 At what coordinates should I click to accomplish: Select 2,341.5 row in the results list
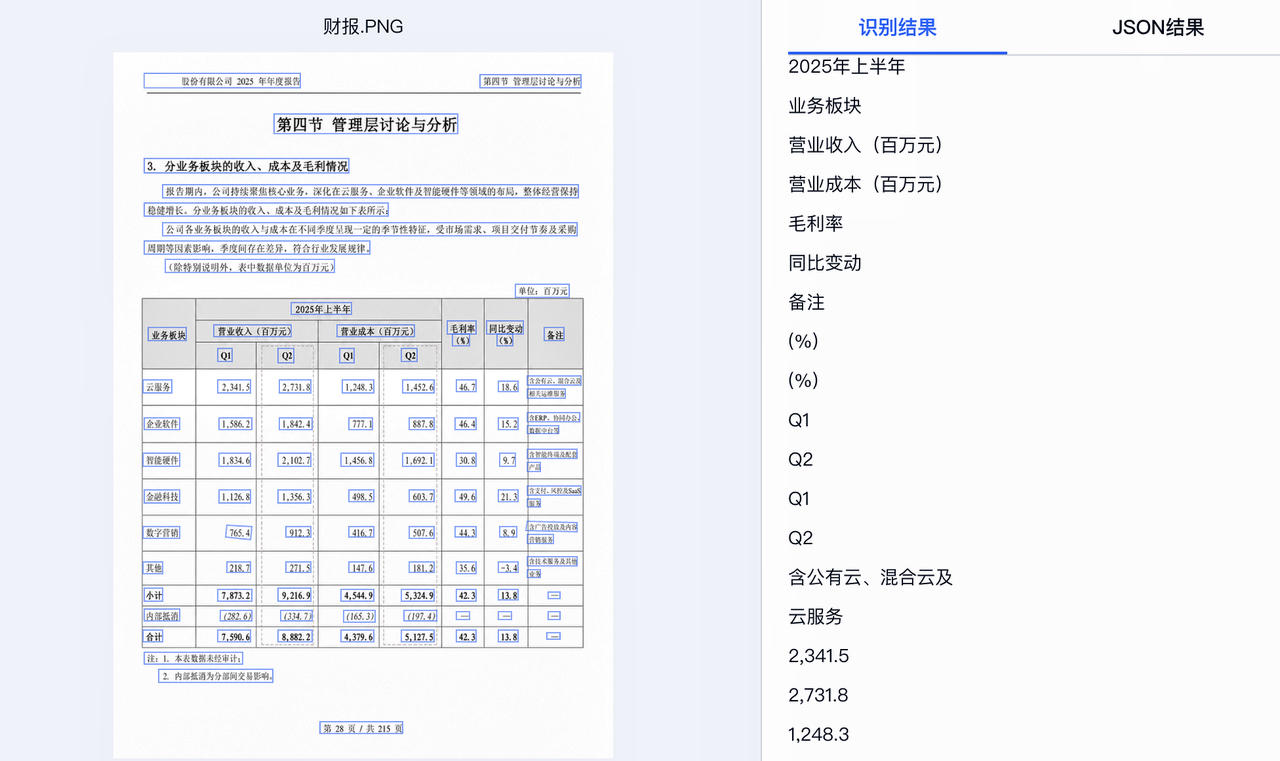point(819,656)
